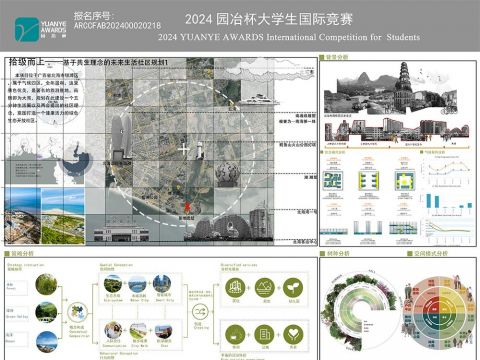The image size is (480, 360).
Task: Click the Ocean circular photo
Action: [46, 342]
